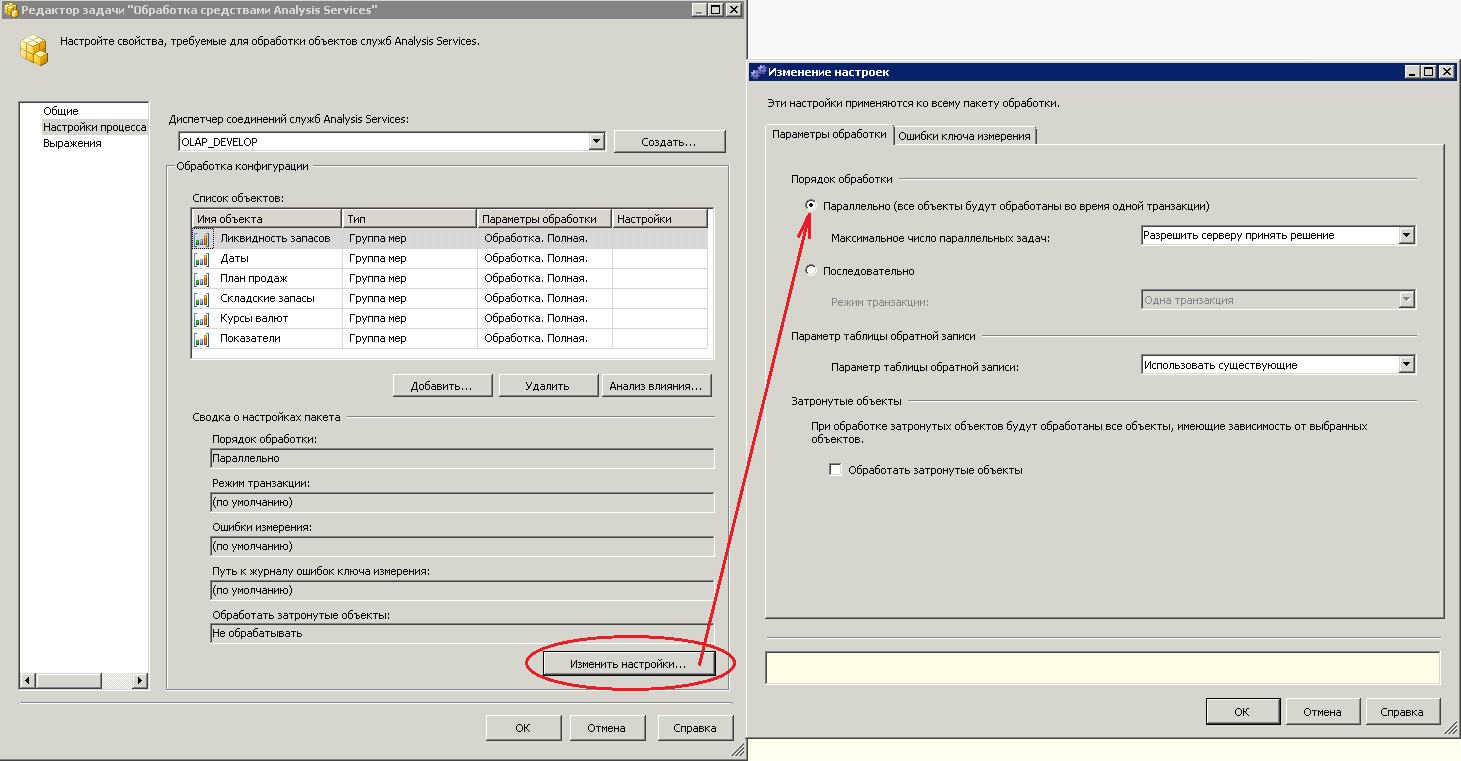Screen dimensions: 1461x761
Task: Open the Использовать существующие writeback dropdown
Action: [x=1407, y=365]
